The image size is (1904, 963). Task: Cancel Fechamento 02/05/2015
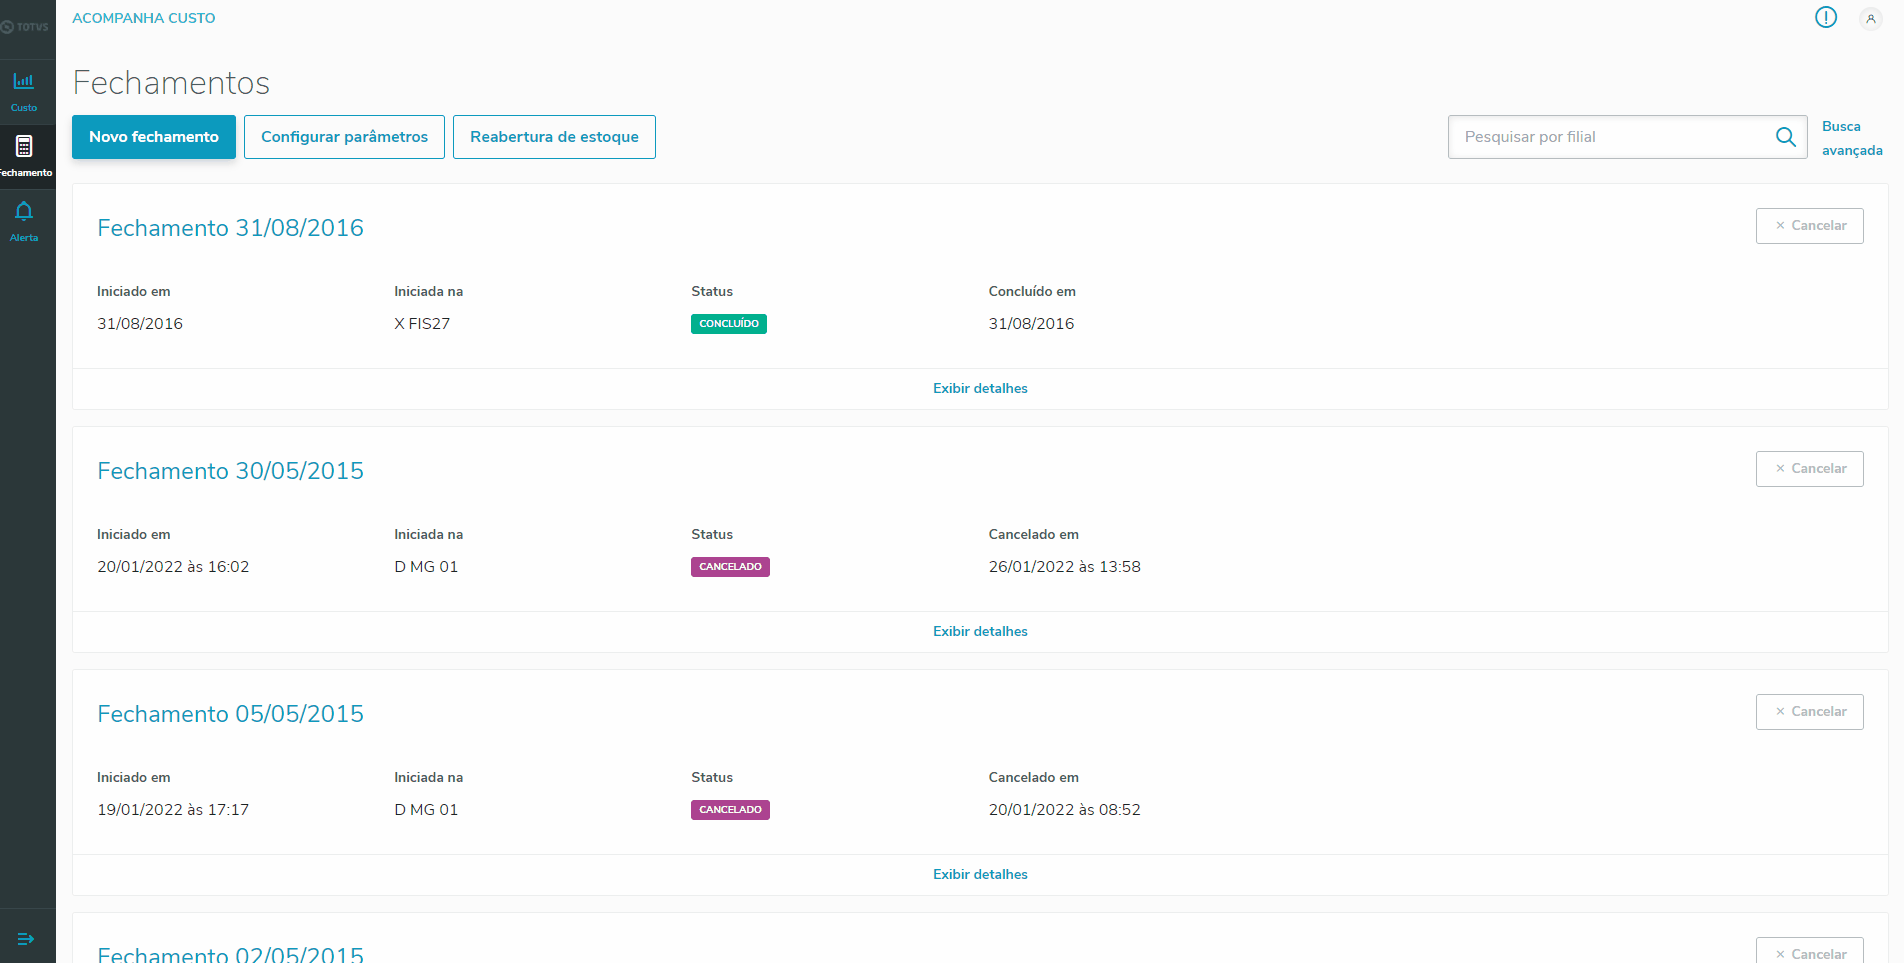[x=1810, y=951]
